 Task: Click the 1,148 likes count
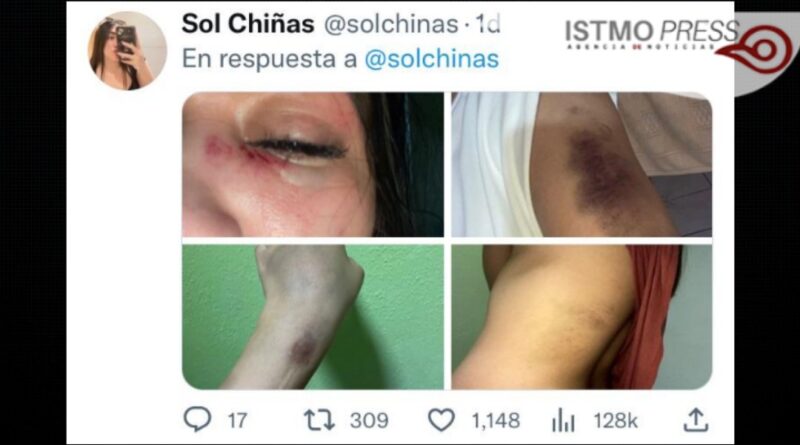495,421
